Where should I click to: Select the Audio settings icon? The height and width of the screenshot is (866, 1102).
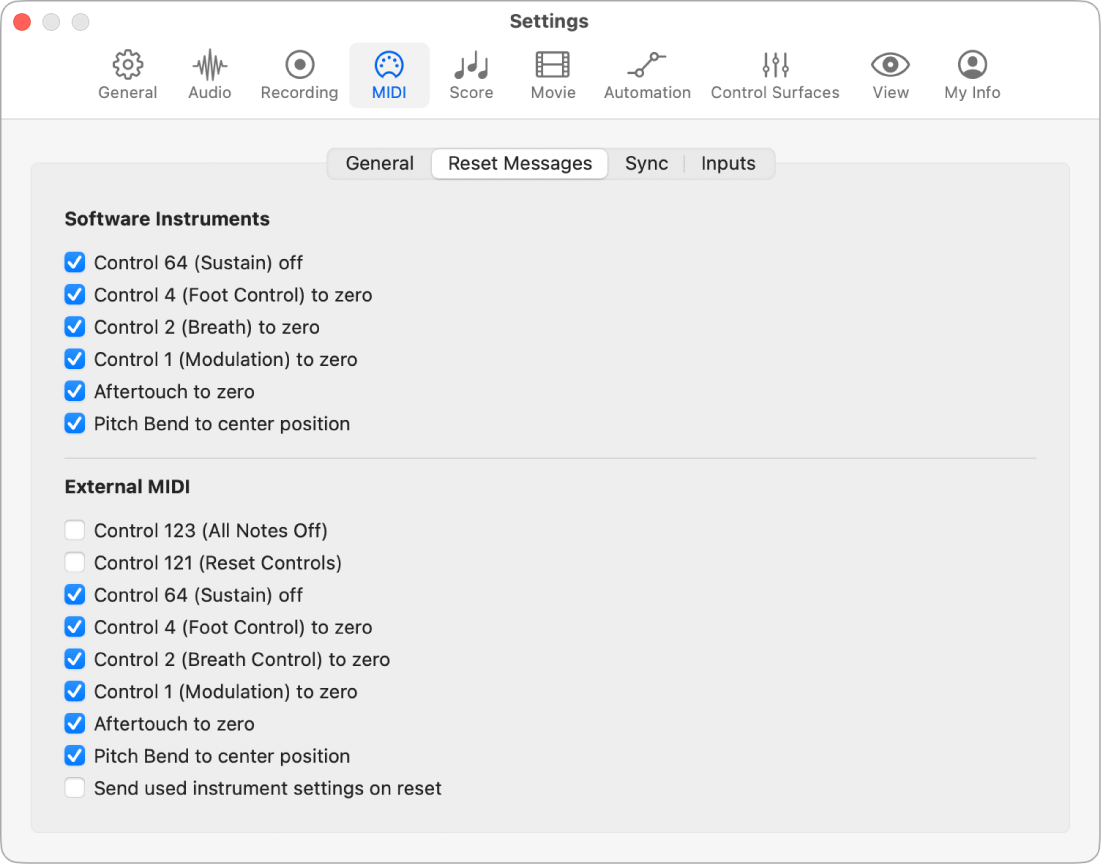[209, 72]
